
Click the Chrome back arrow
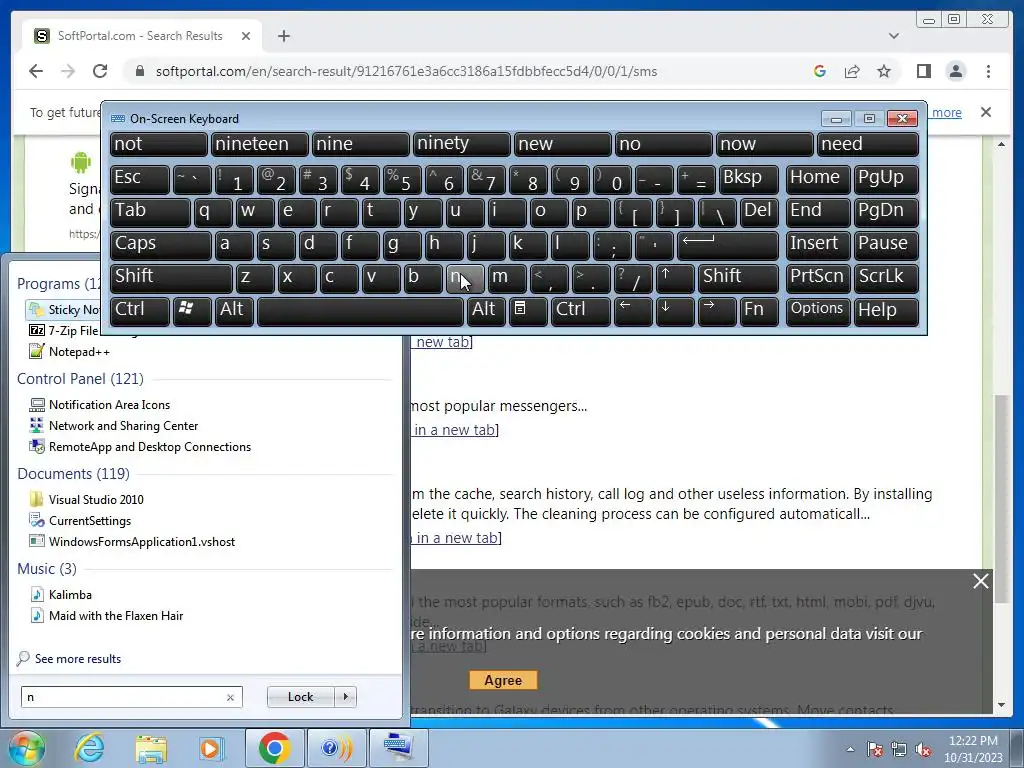[36, 71]
